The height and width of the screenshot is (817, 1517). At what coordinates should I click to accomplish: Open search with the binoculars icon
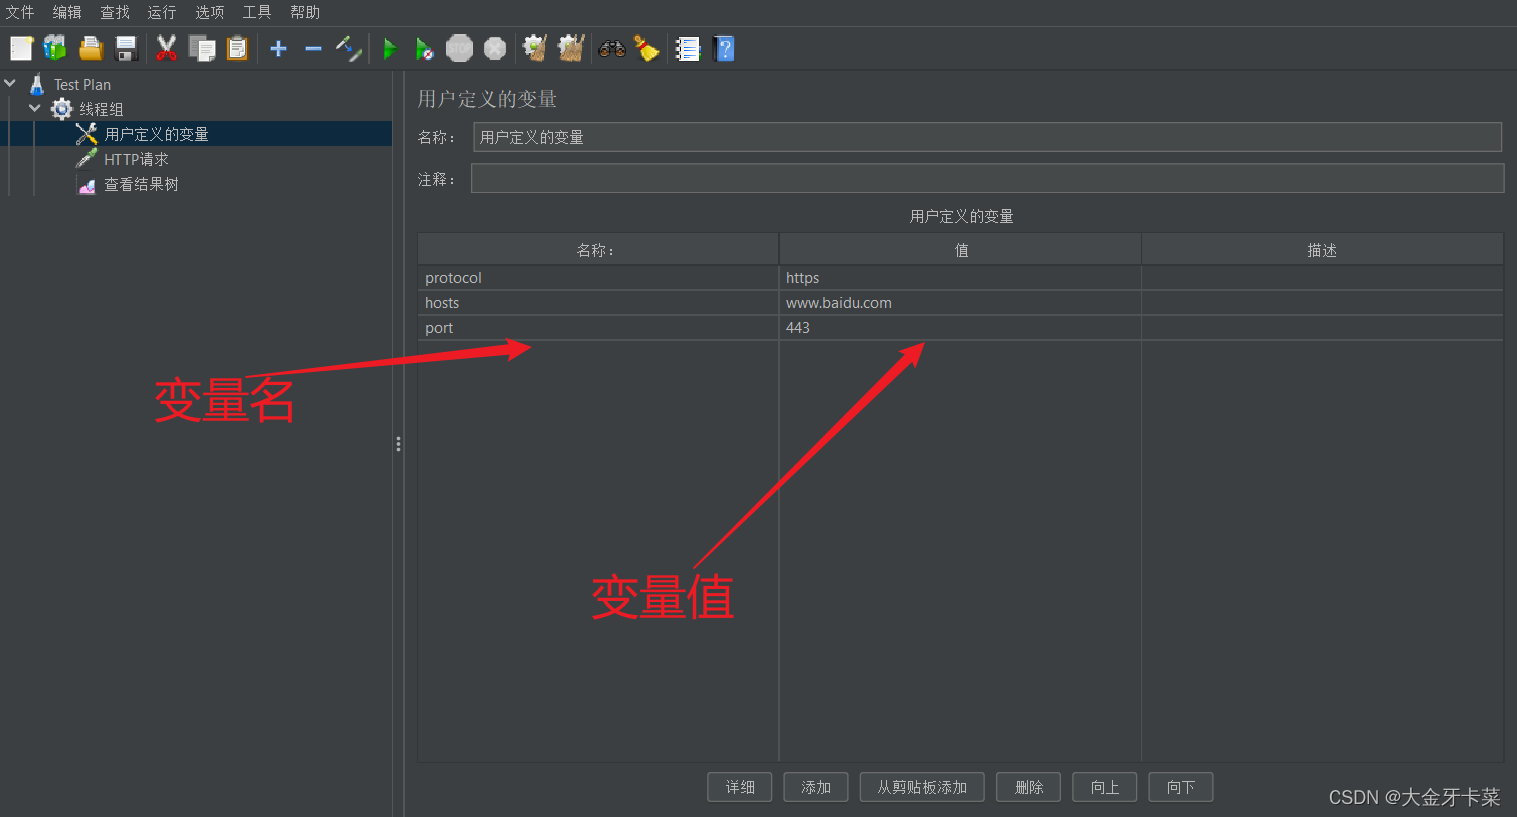(612, 48)
